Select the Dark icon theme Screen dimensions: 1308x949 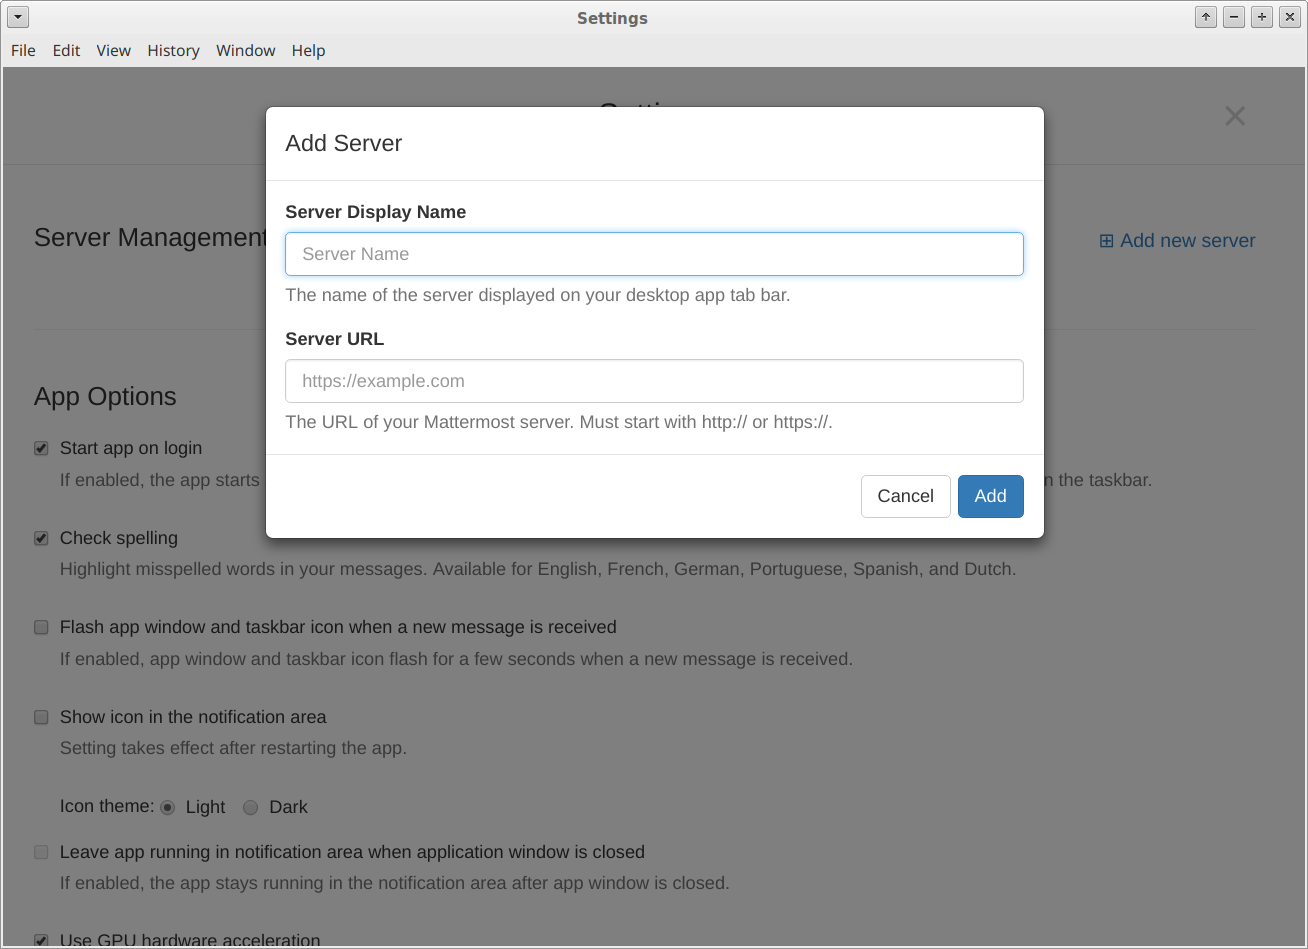[250, 807]
